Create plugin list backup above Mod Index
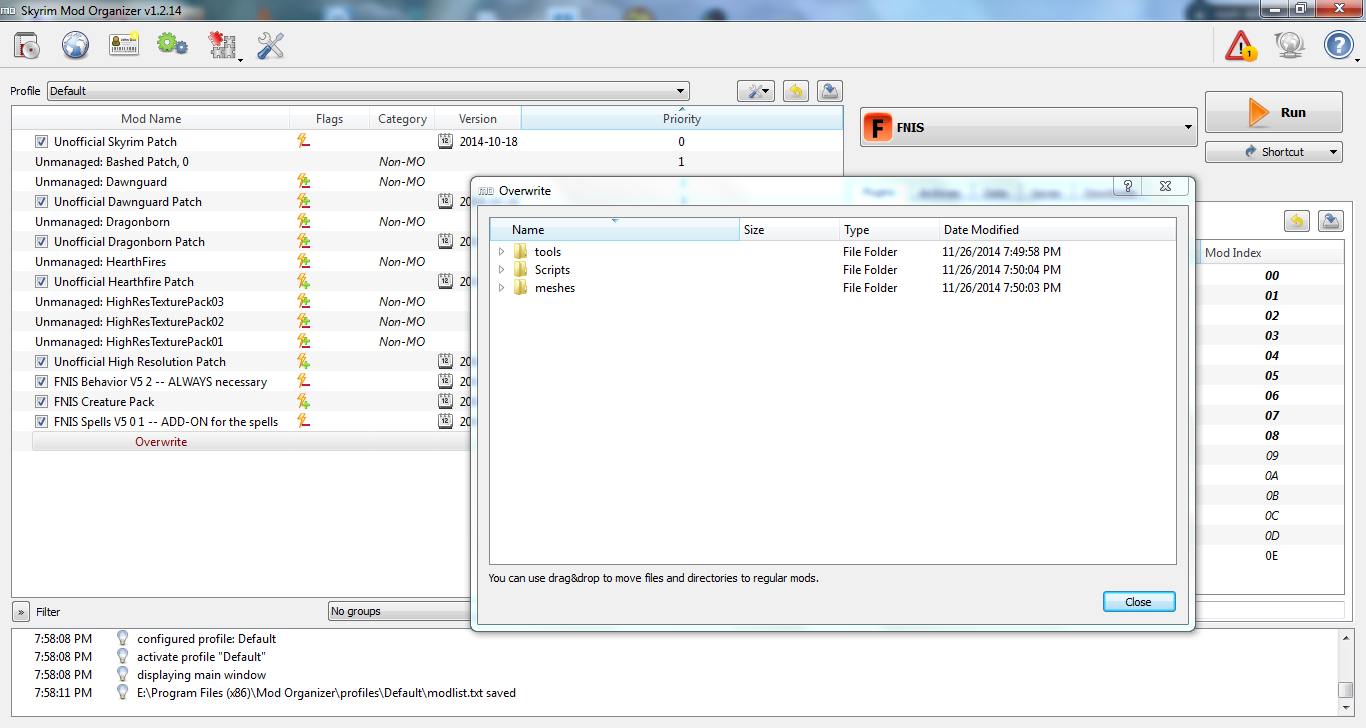1366x728 pixels. click(x=1331, y=221)
